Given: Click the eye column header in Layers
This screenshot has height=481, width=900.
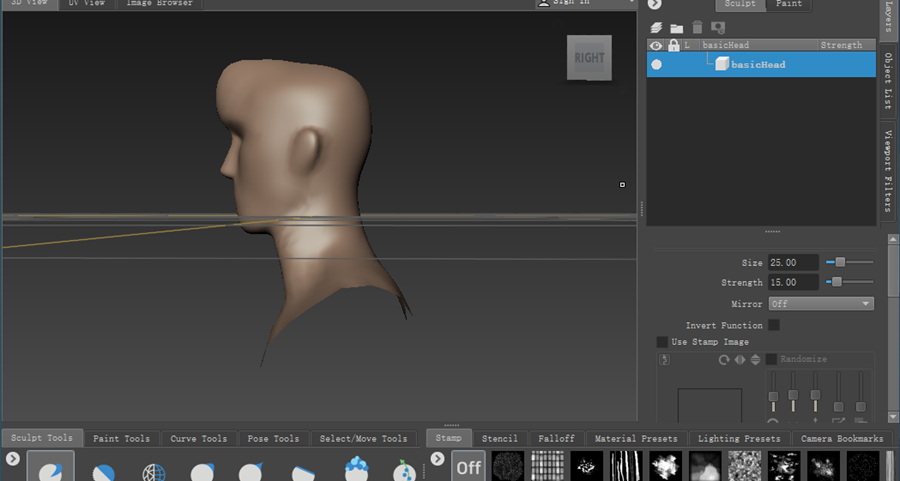Looking at the screenshot, I should click(656, 45).
